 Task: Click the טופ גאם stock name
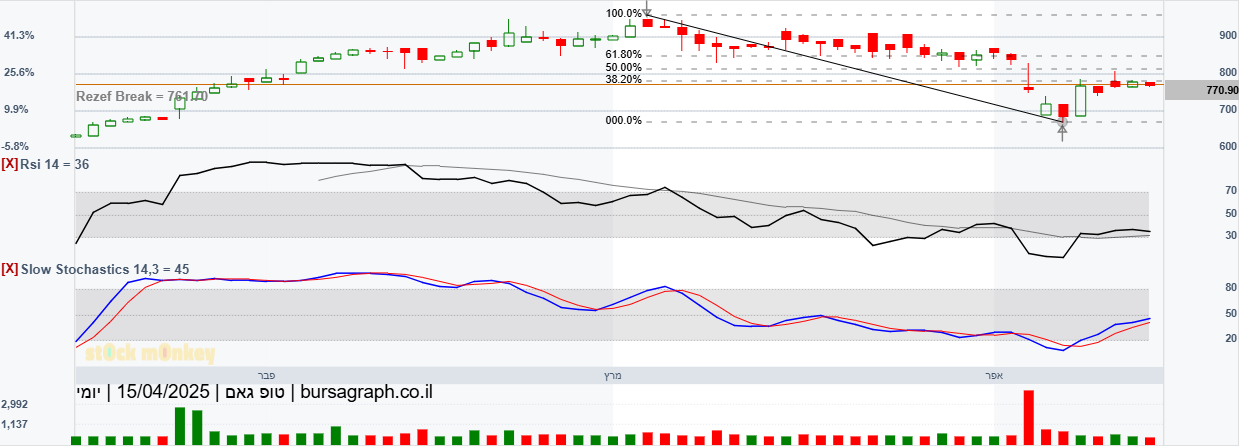pyautogui.click(x=255, y=392)
